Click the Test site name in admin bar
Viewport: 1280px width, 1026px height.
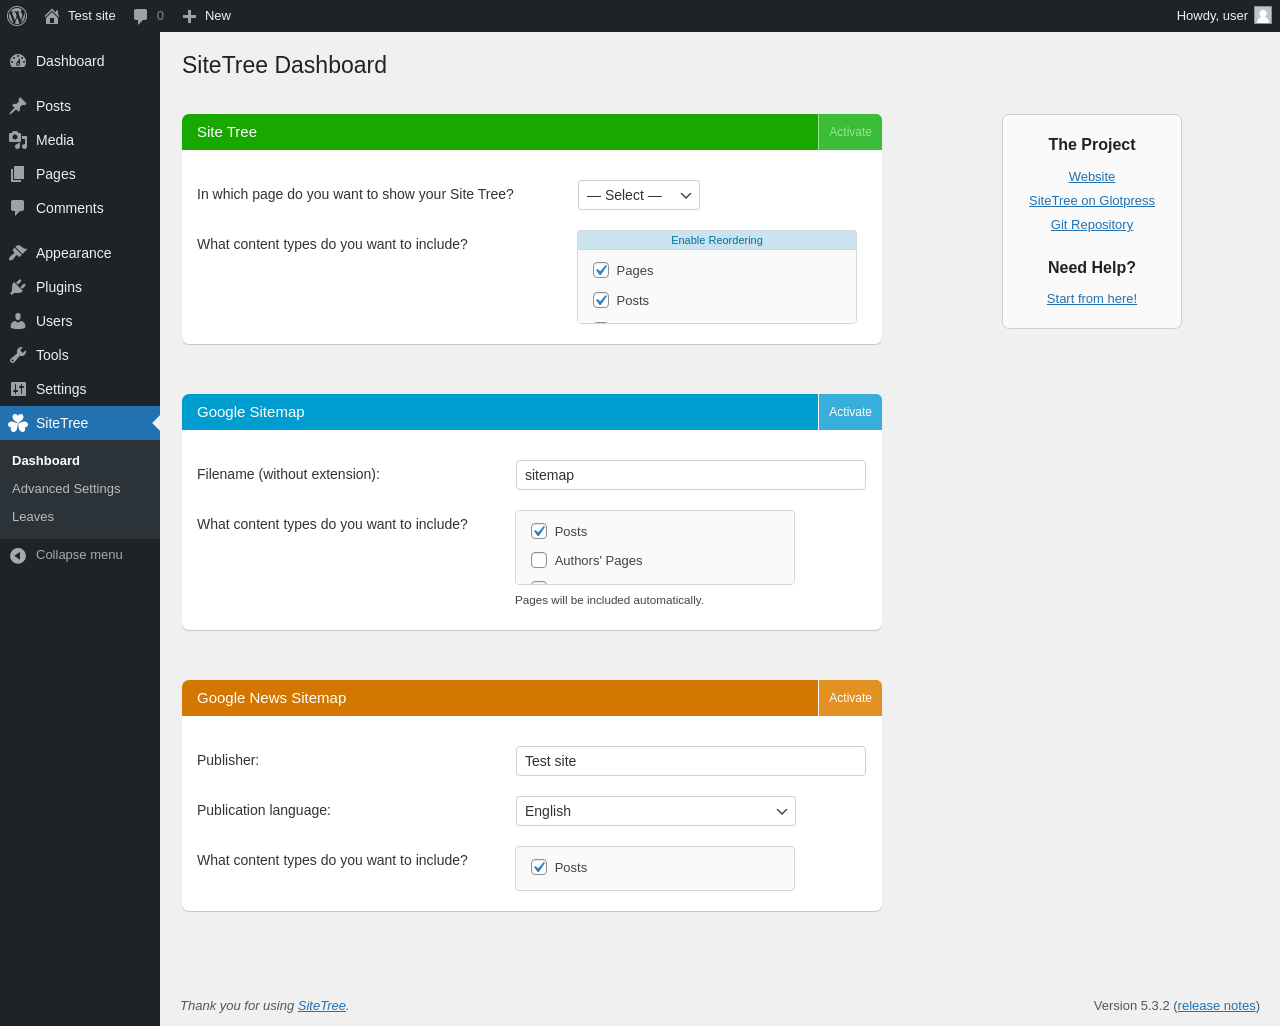(x=92, y=16)
